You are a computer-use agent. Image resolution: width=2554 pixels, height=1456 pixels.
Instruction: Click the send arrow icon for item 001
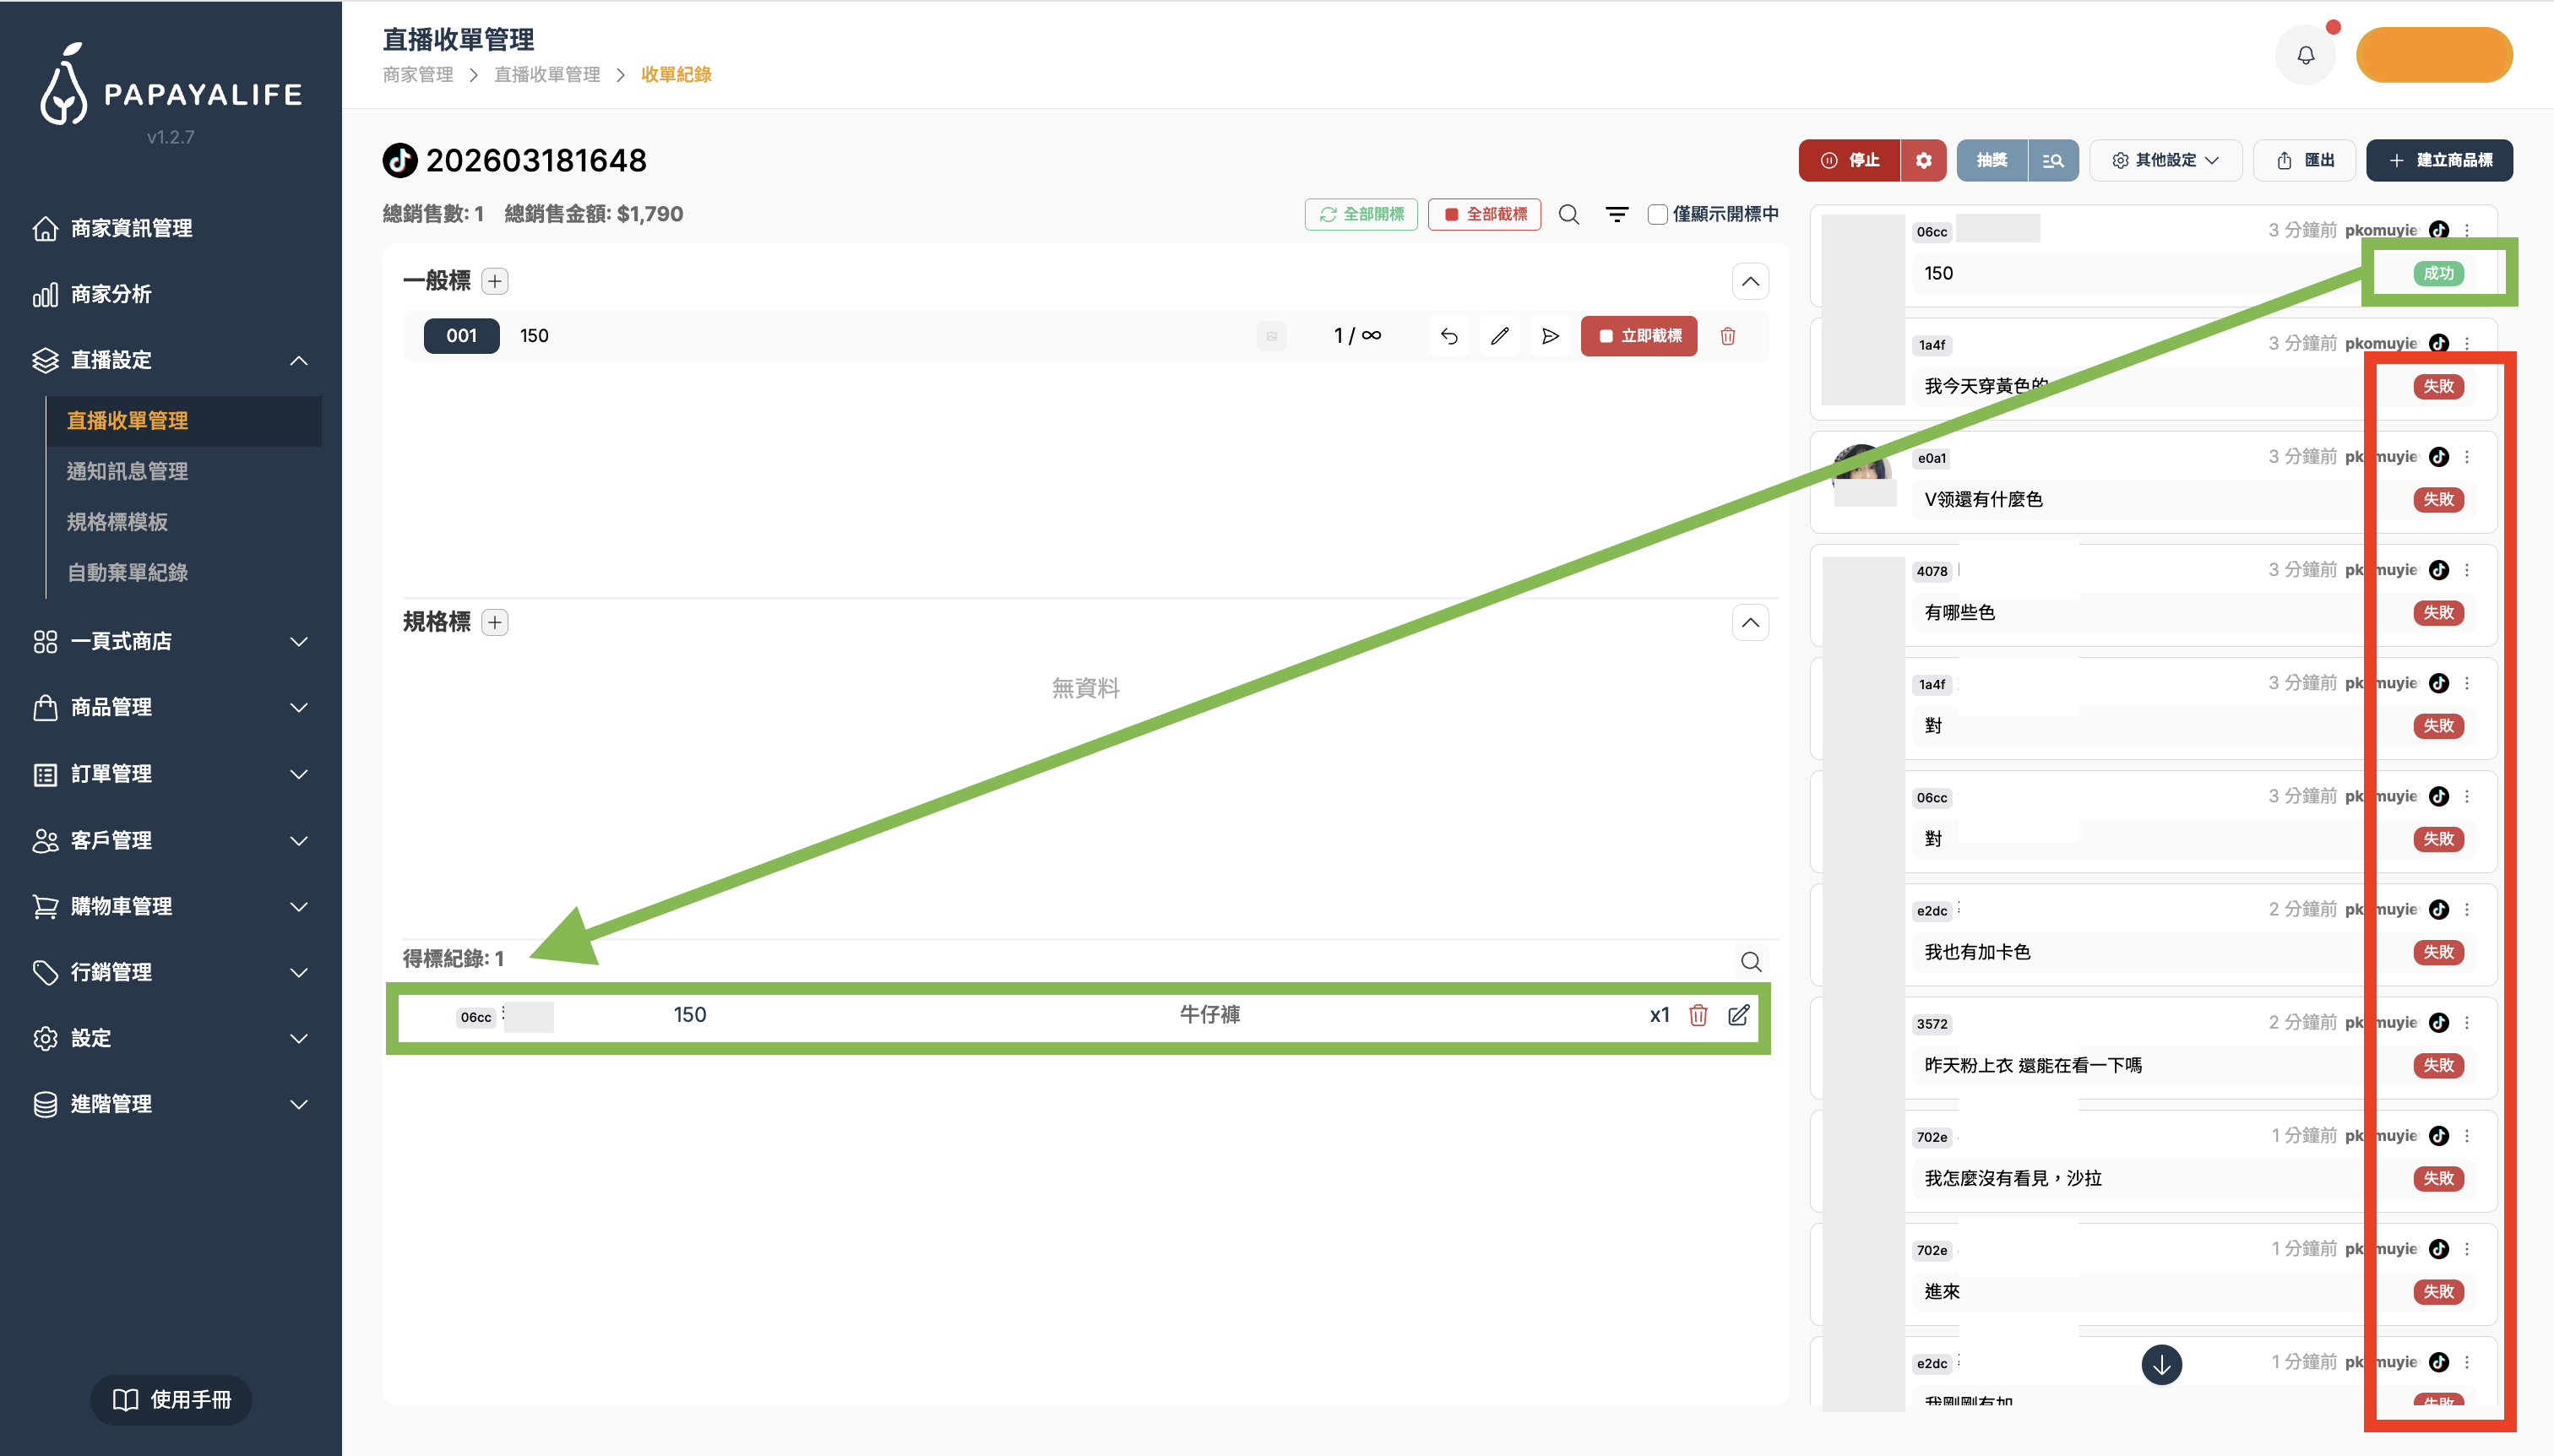pyautogui.click(x=1550, y=336)
